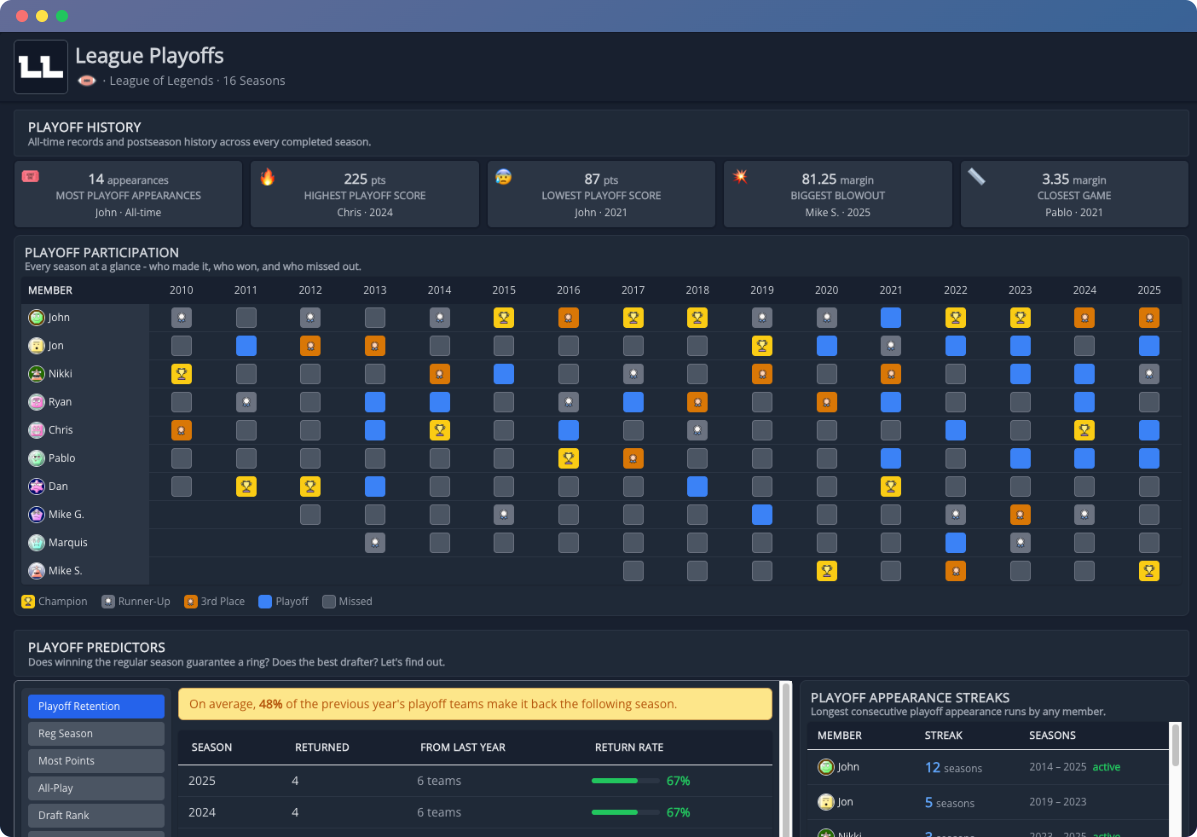Click the 2025 return rate progress bar

click(x=625, y=780)
